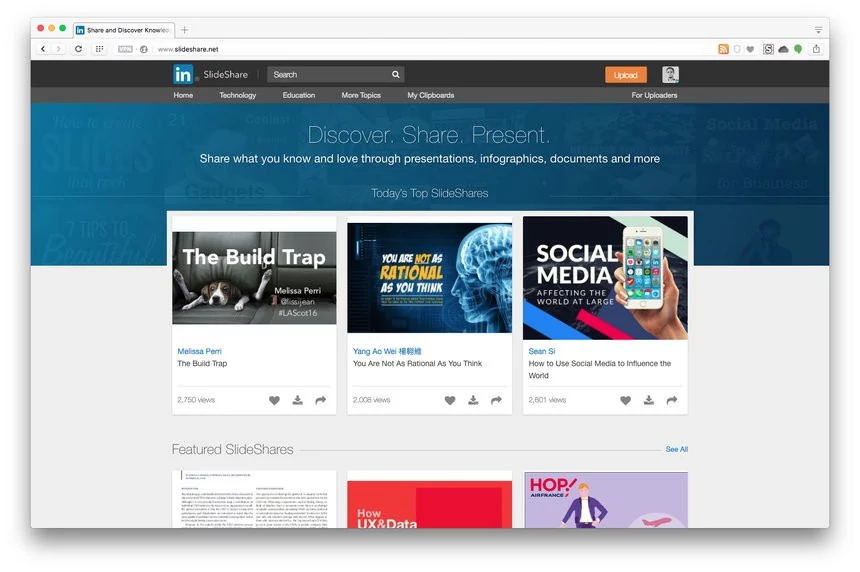Click the 2,601 views count
Screen dimensions: 860x572
pyautogui.click(x=547, y=400)
